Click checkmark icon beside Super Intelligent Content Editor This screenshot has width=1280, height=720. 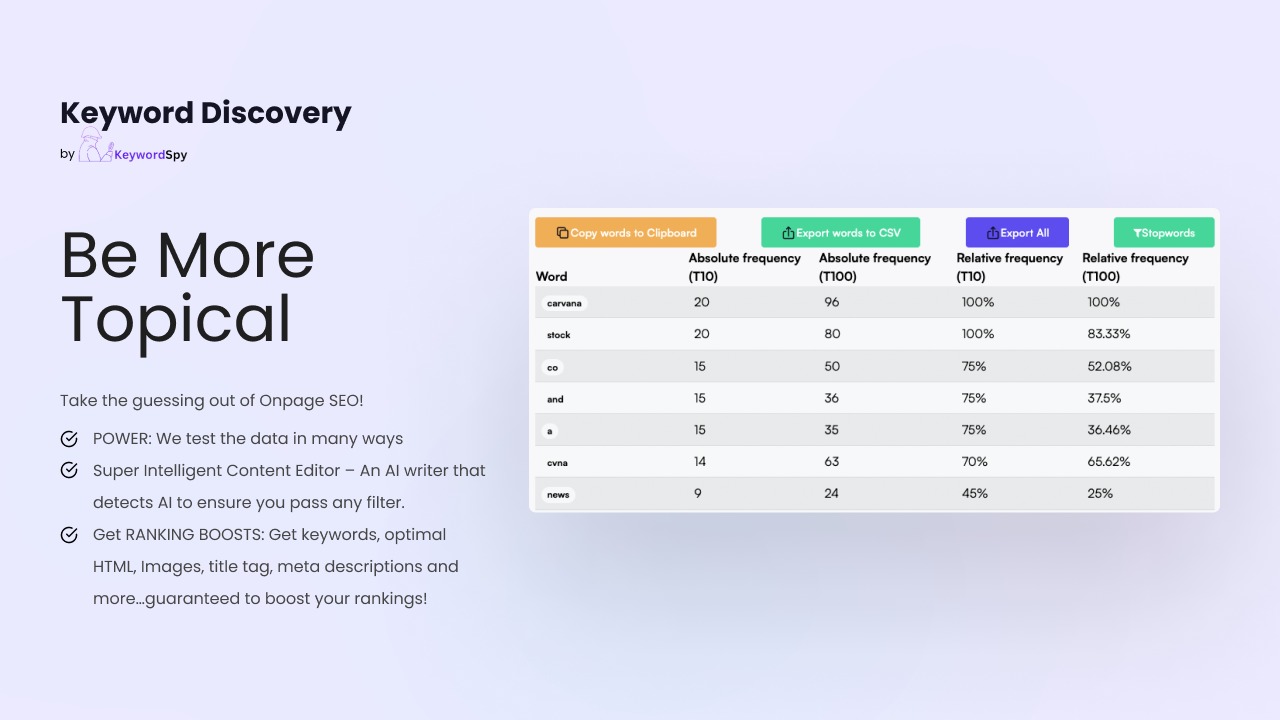(69, 470)
